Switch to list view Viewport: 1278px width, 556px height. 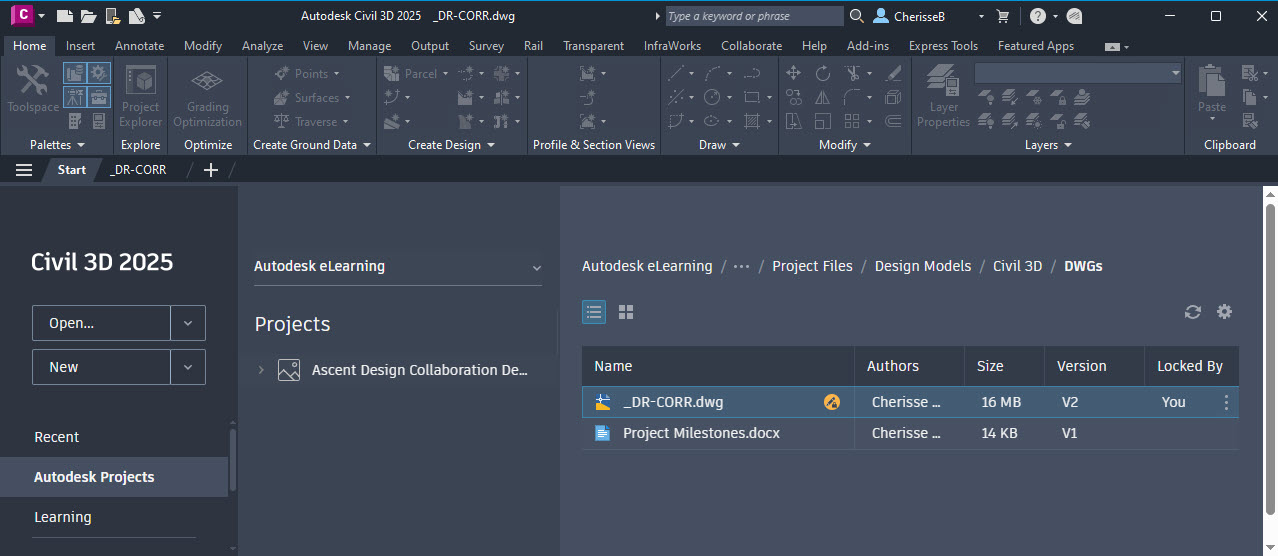(x=594, y=312)
